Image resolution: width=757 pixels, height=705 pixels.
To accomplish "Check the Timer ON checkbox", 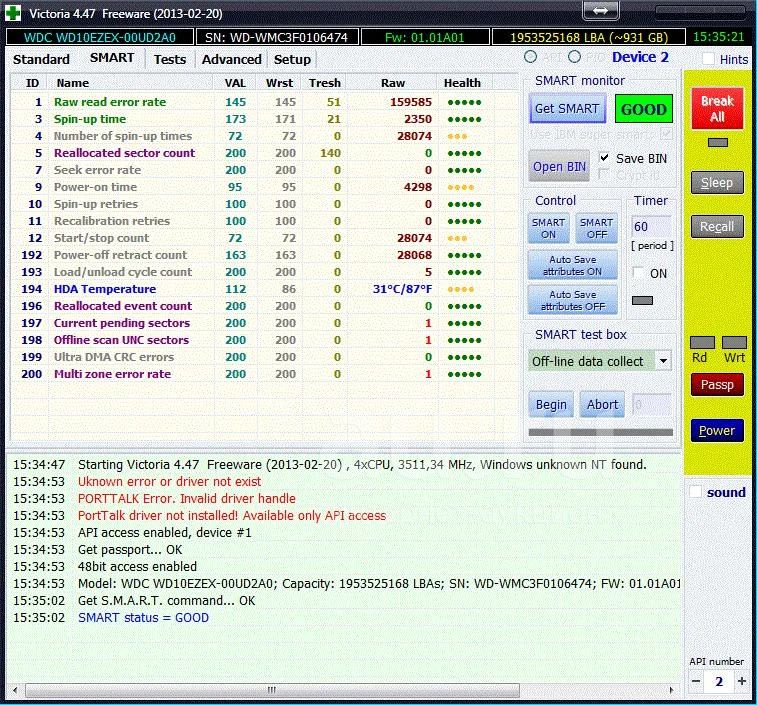I will [638, 273].
